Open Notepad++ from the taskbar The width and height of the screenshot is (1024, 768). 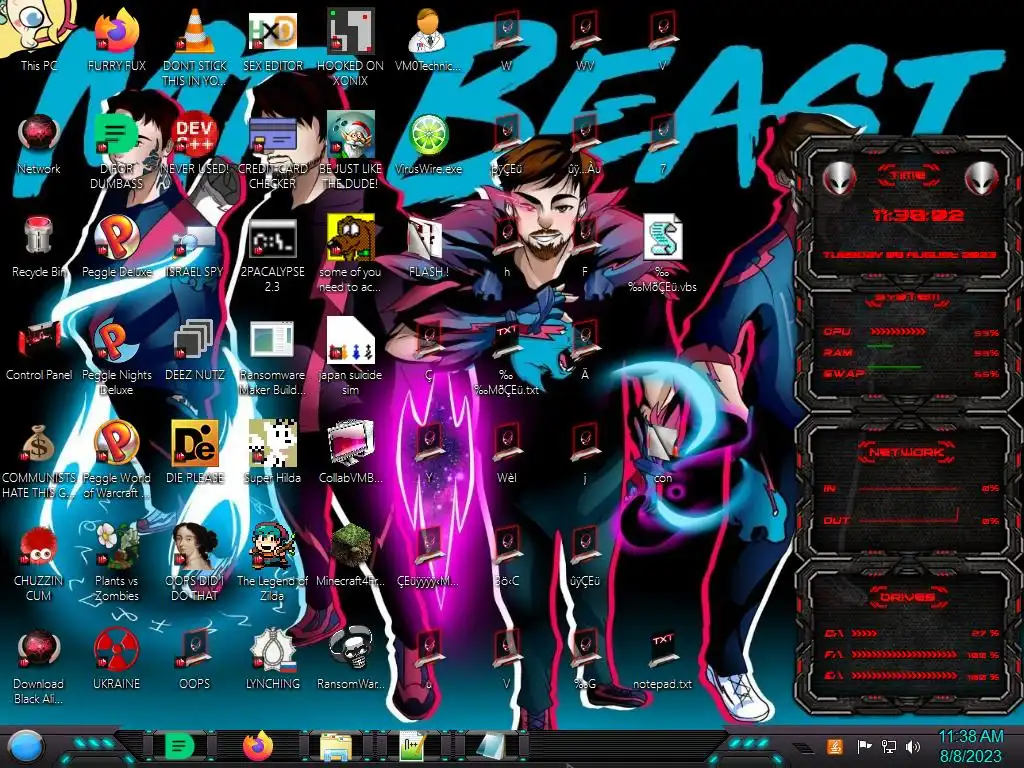pos(413,746)
